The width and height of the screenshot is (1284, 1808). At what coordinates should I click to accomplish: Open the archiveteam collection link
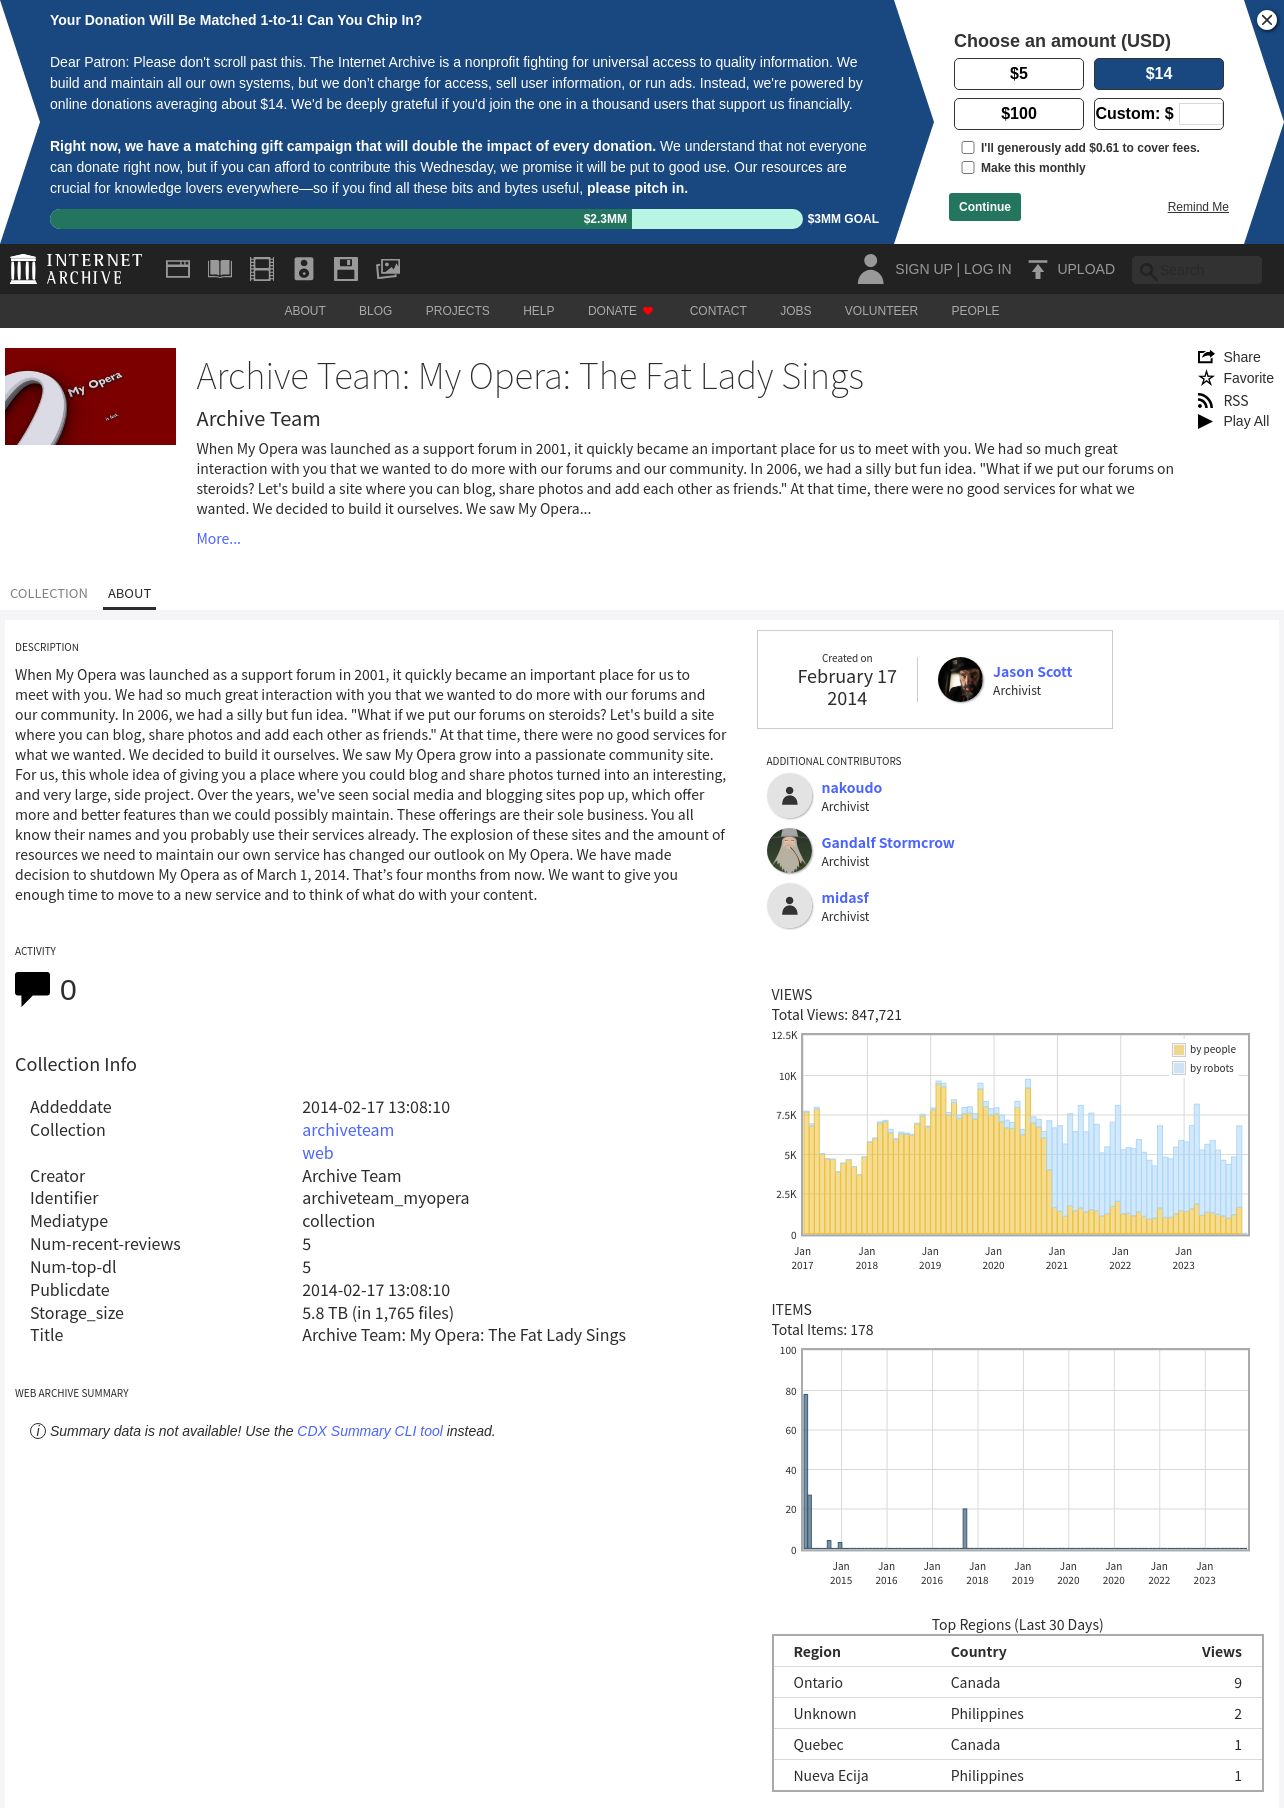pos(348,1130)
